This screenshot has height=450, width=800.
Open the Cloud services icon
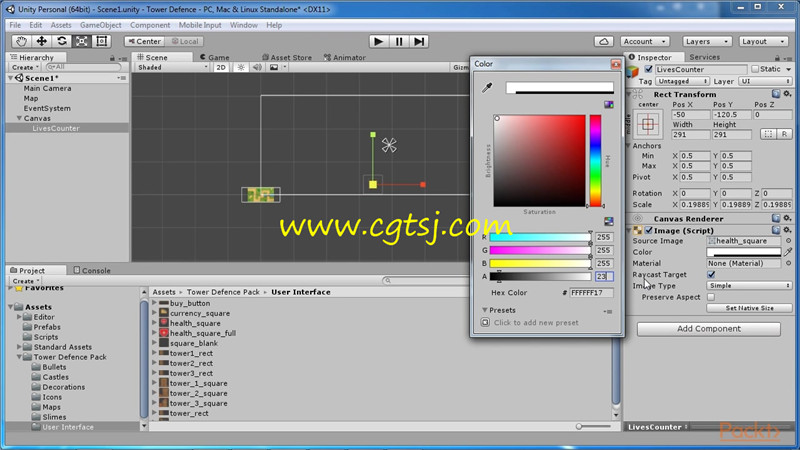pyautogui.click(x=604, y=41)
